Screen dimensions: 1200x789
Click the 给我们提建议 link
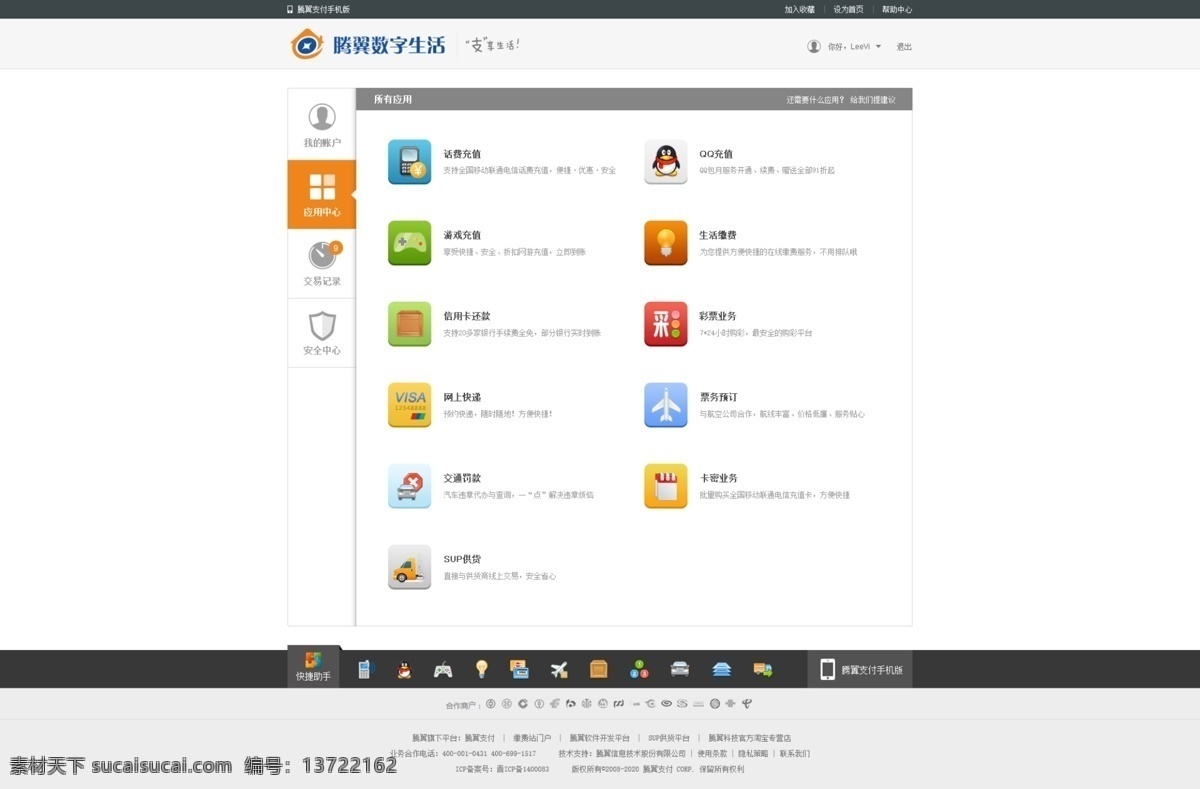pos(873,100)
